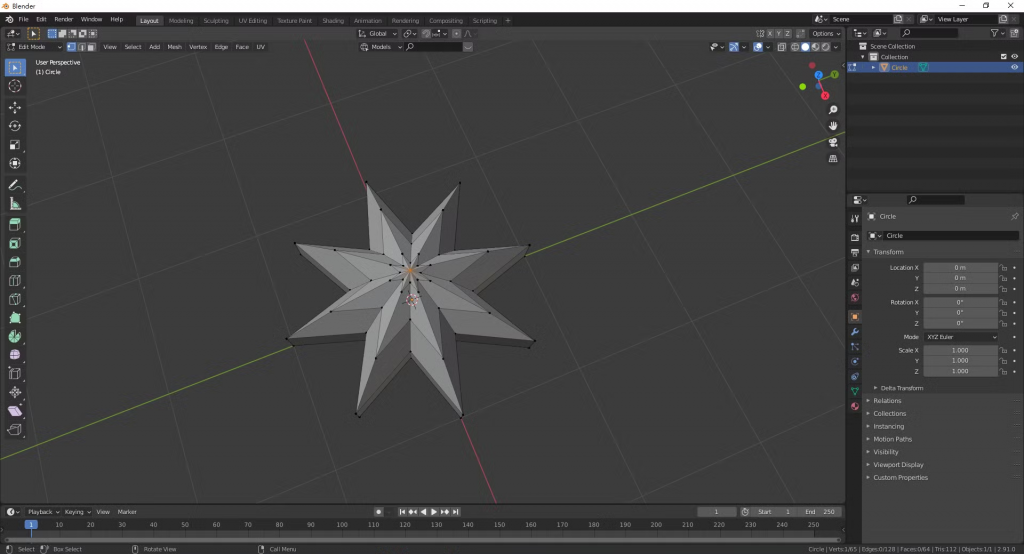Toggle X-ray display
Image resolution: width=1024 pixels, height=554 pixels.
click(x=782, y=47)
